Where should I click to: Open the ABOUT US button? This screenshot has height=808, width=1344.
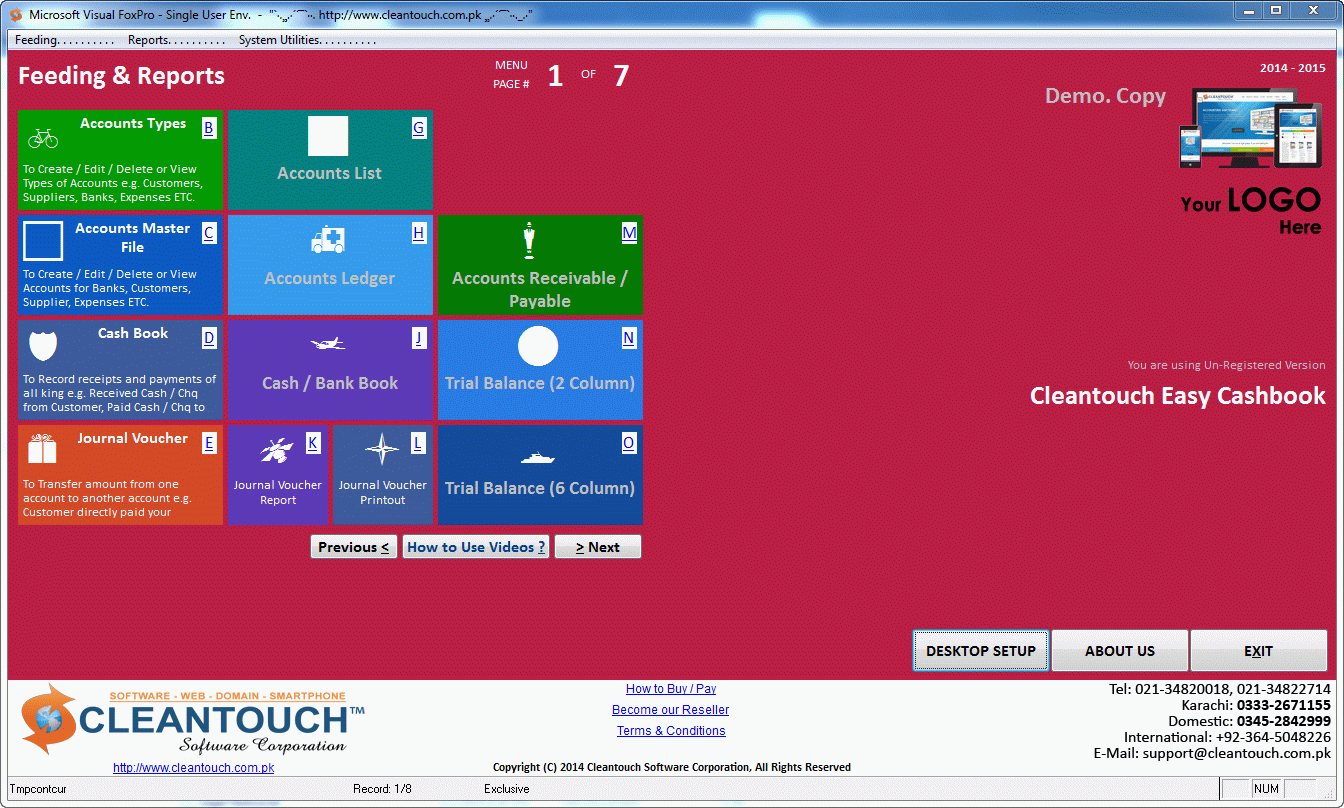pos(1120,650)
